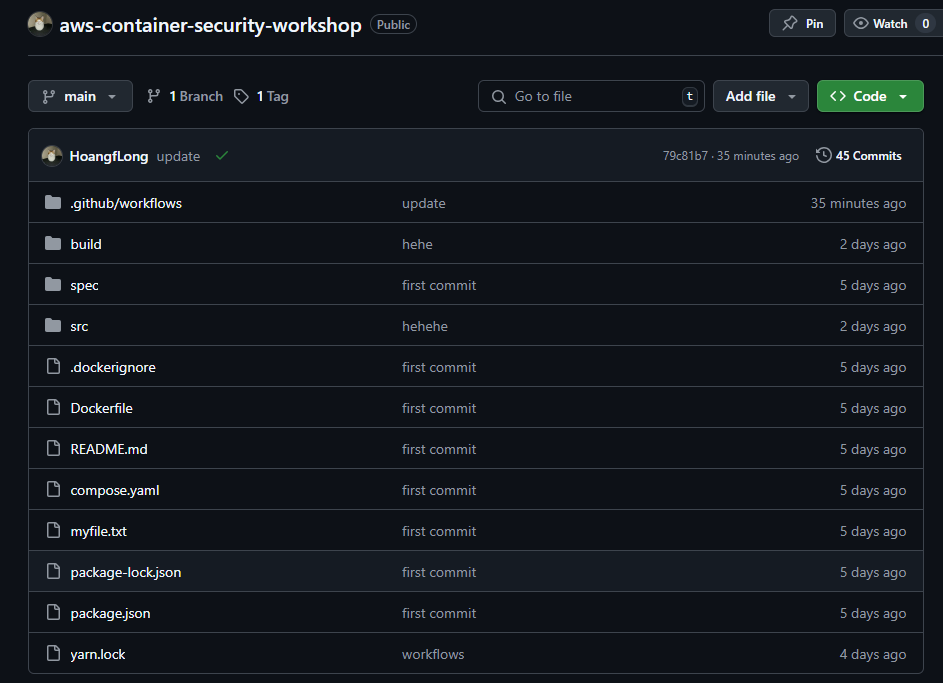Click the build folder icon
943x683 pixels.
point(53,244)
